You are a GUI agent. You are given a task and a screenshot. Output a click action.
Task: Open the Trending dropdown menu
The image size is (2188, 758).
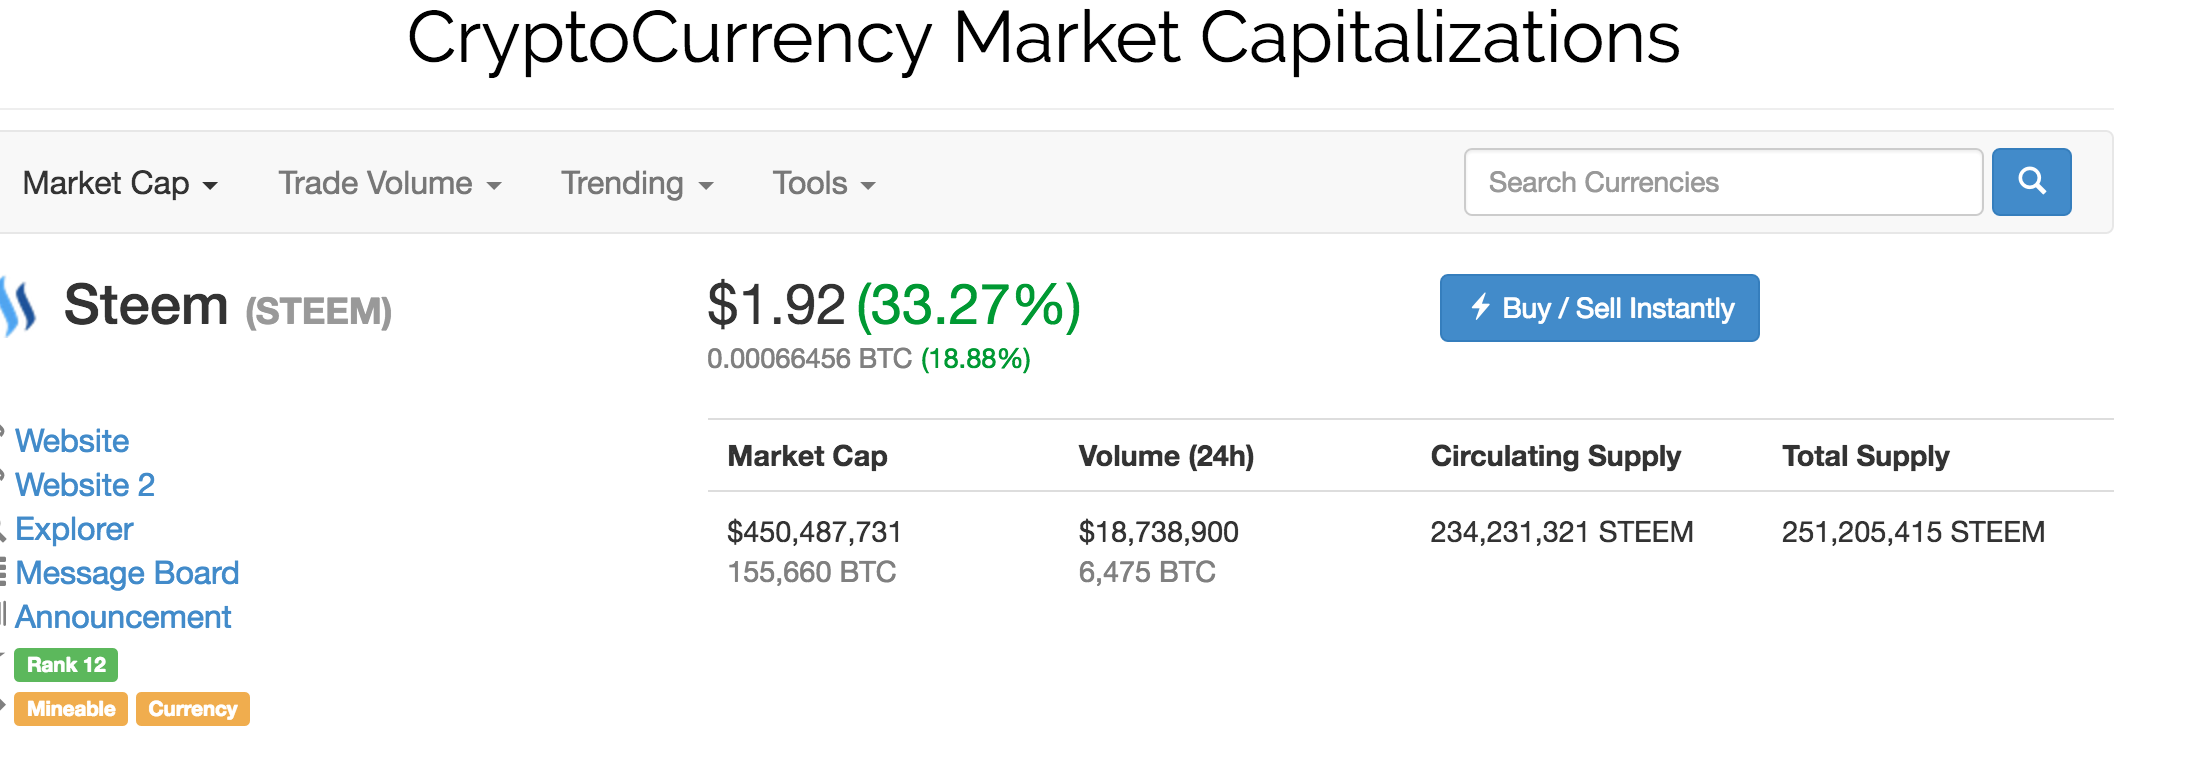(x=637, y=184)
